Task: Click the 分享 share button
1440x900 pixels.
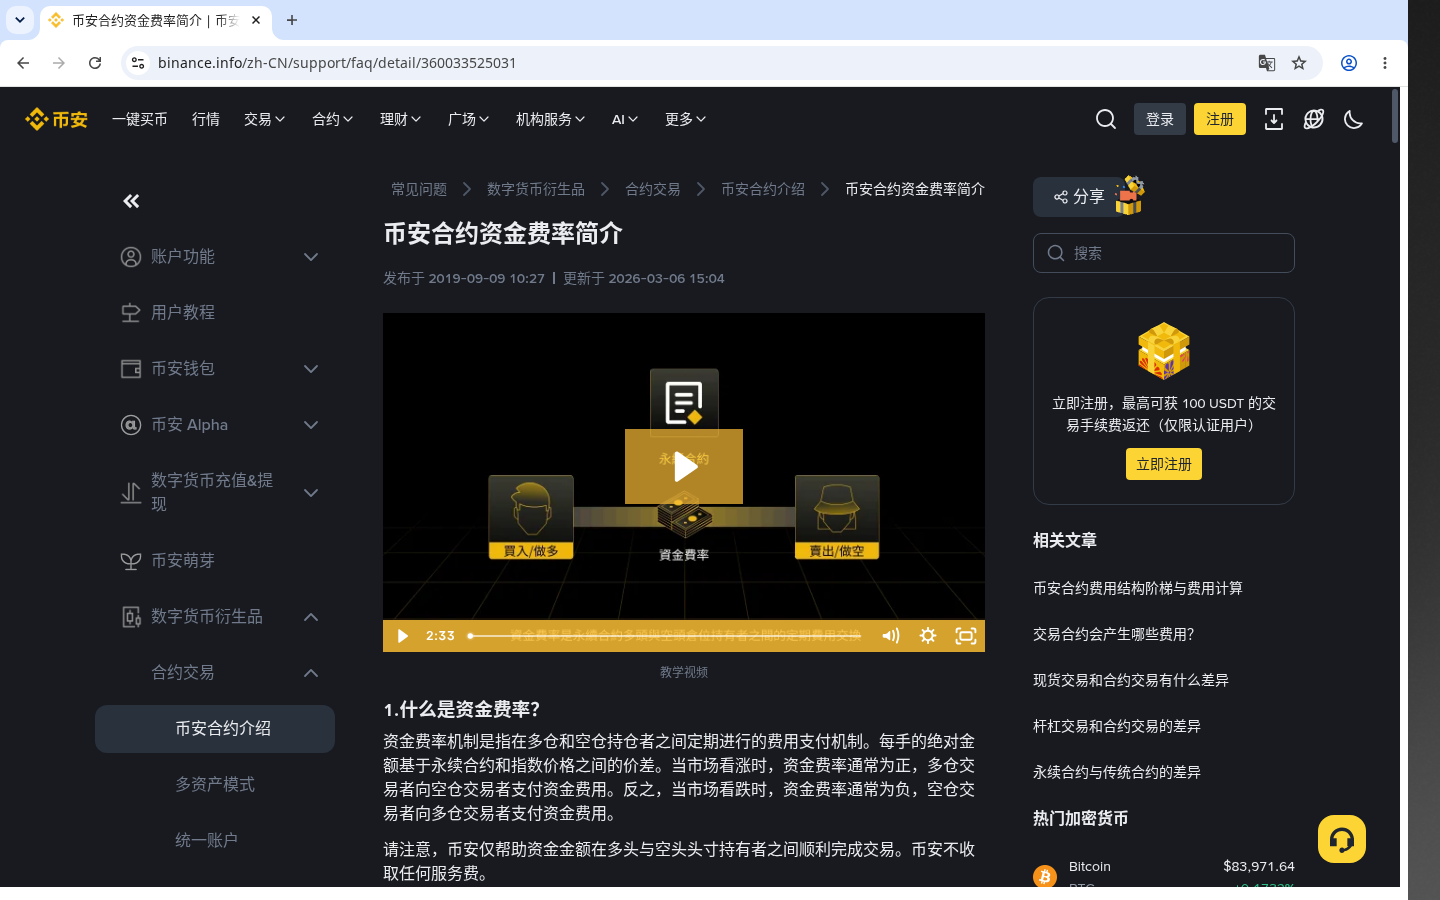Action: point(1079,197)
